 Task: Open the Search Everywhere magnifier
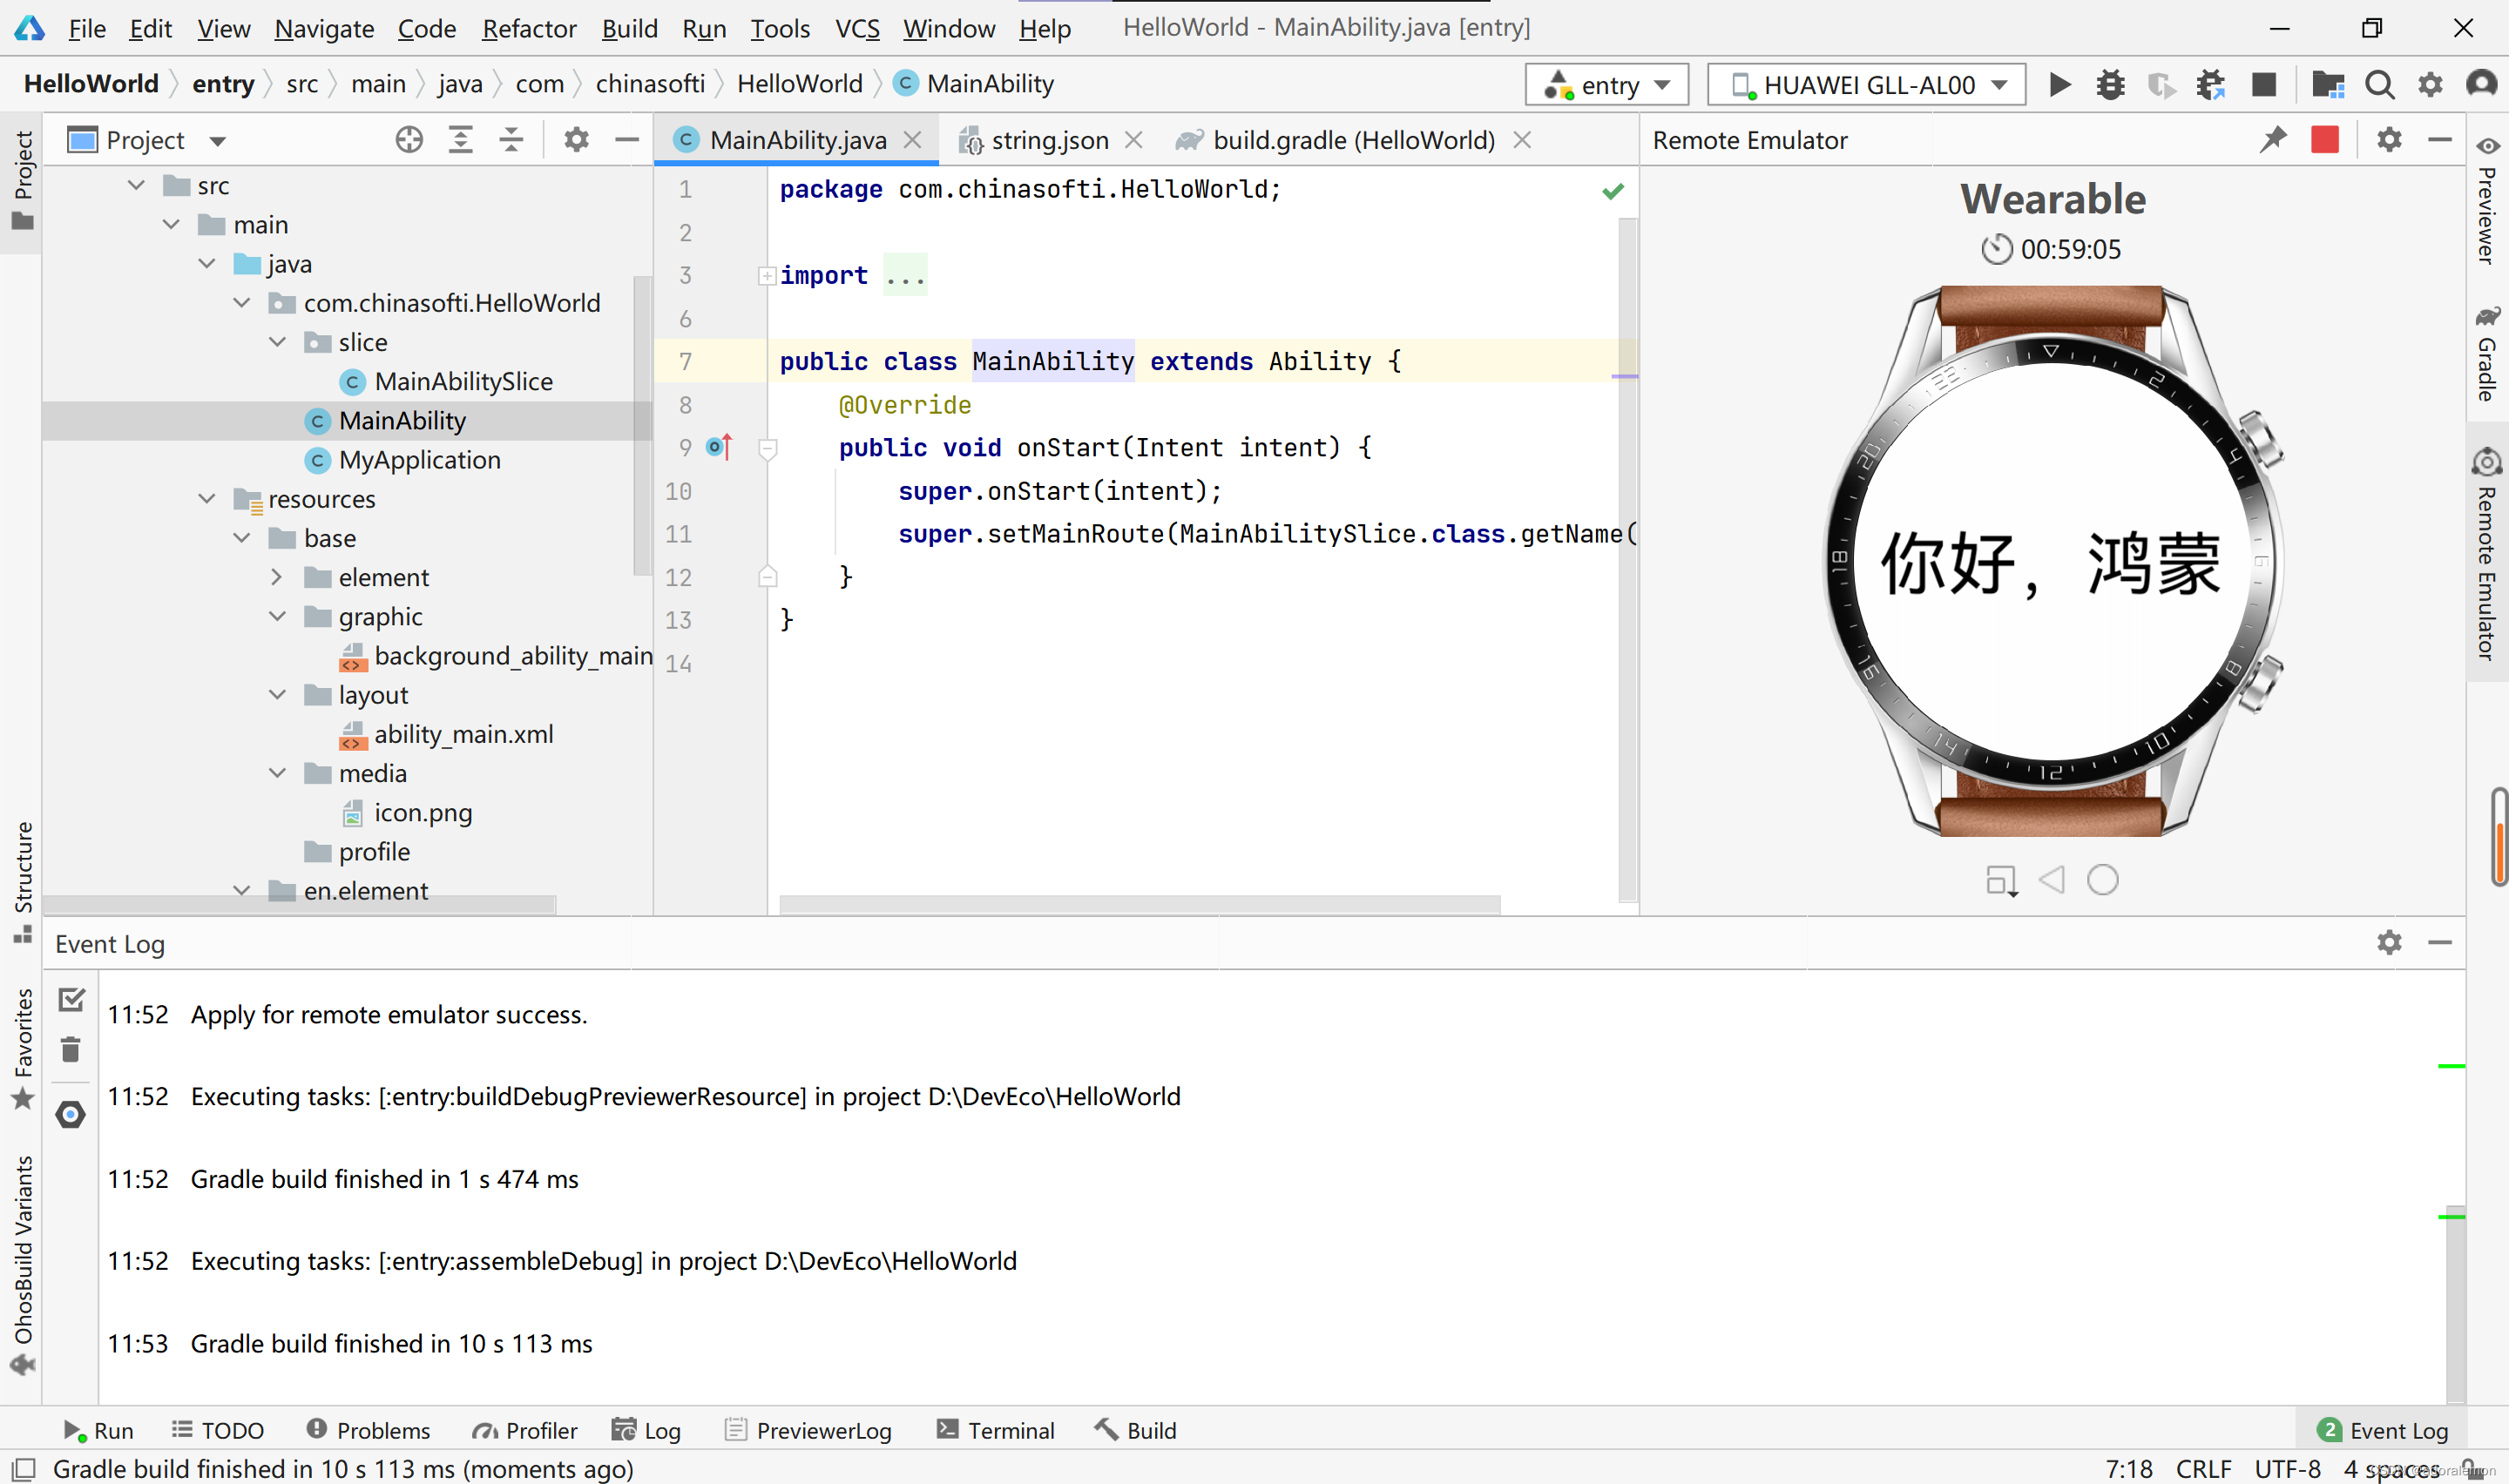coord(2380,85)
